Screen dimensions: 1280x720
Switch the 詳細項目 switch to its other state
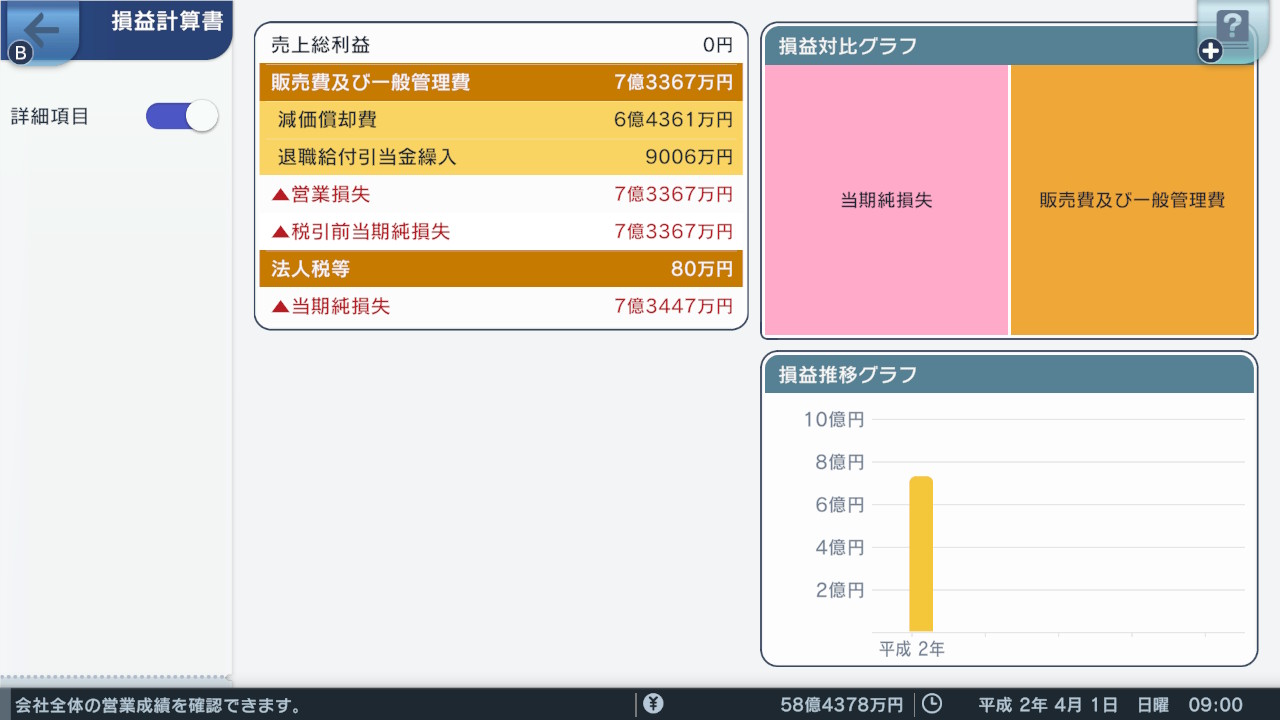point(181,116)
